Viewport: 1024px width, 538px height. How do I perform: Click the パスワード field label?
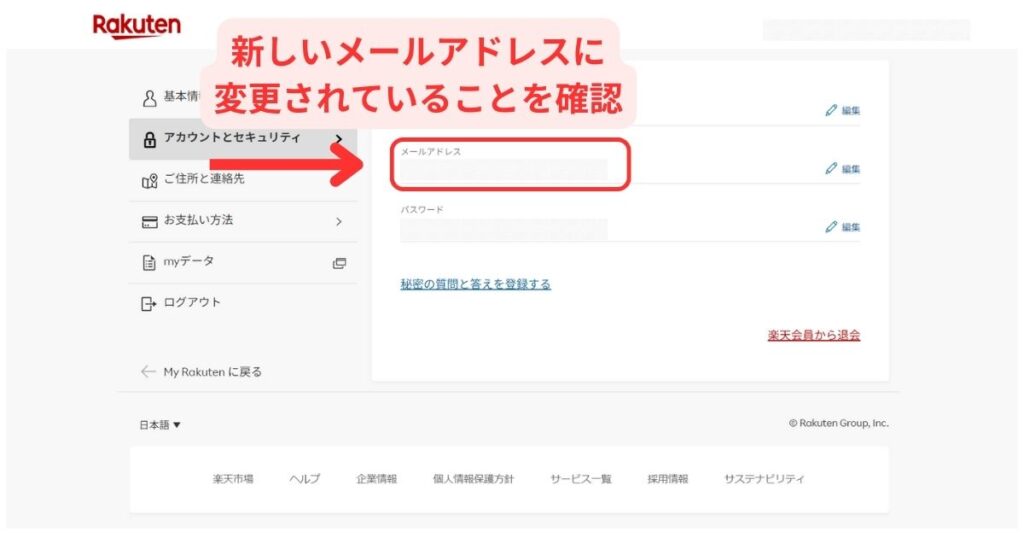[x=422, y=210]
